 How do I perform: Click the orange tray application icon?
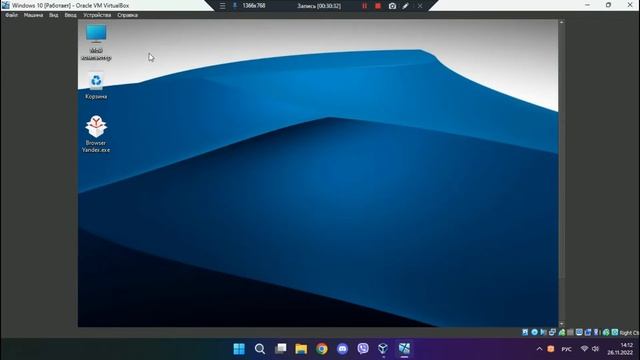(551, 349)
